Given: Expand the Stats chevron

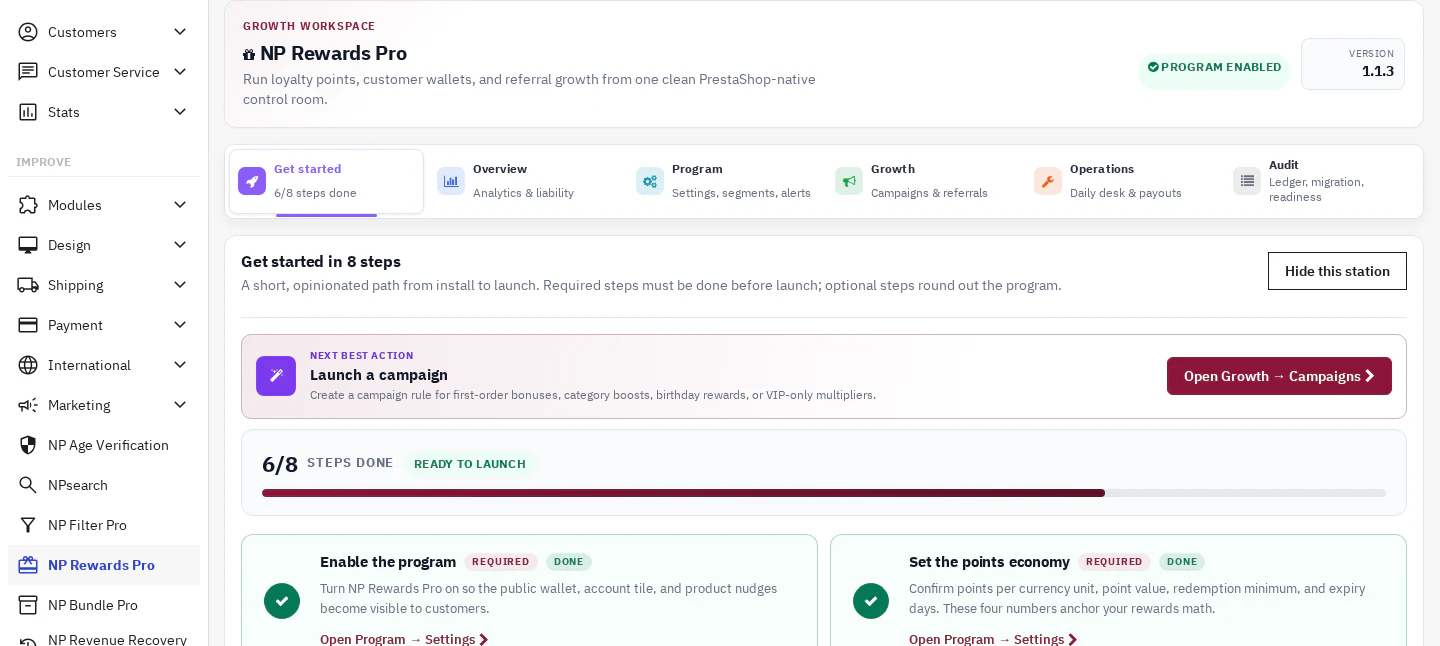Looking at the screenshot, I should click(180, 112).
